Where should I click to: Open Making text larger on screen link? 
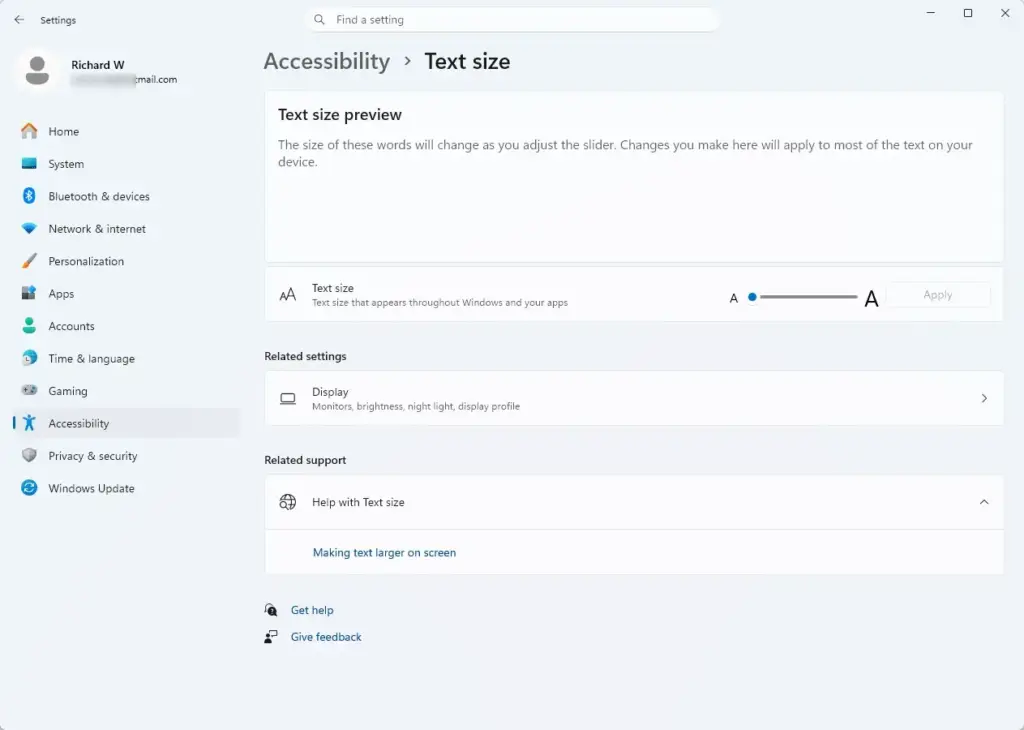(x=384, y=552)
